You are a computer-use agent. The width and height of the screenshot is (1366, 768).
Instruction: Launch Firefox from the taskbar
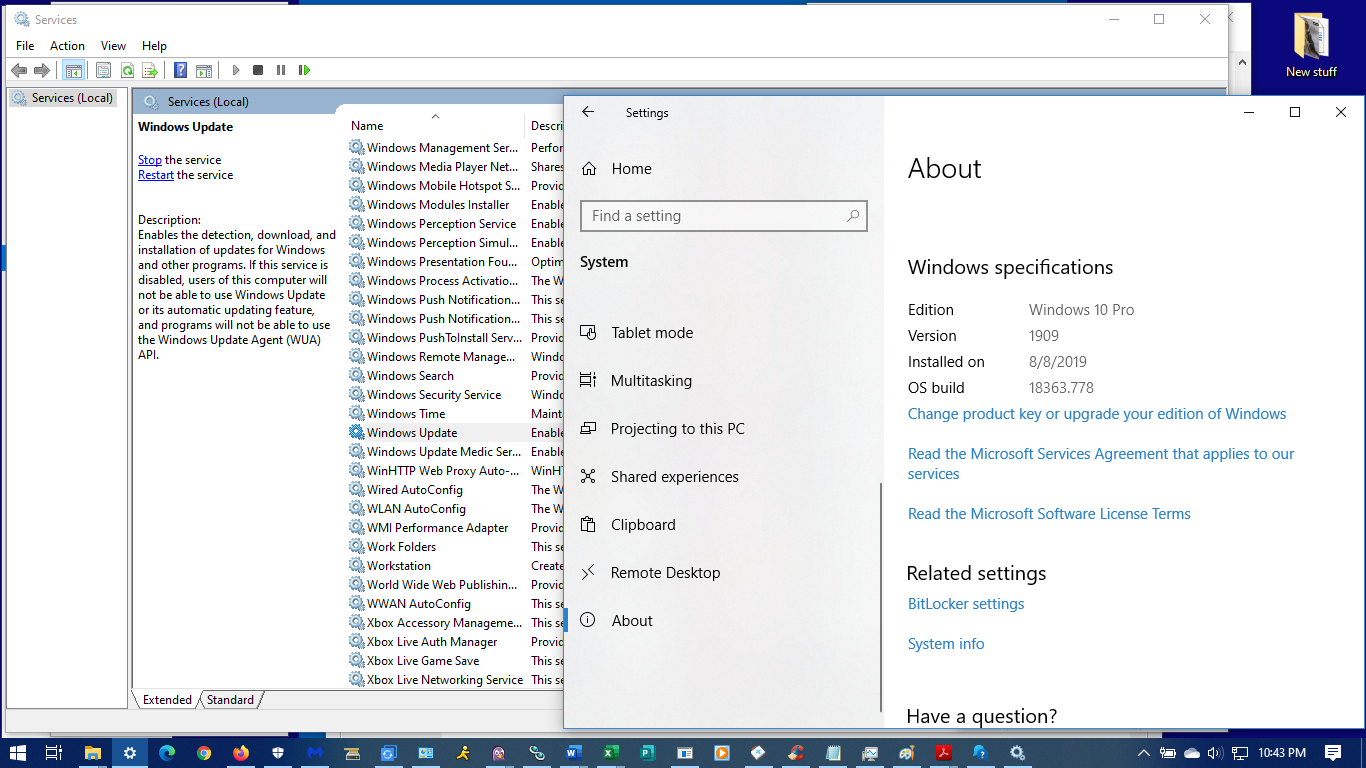pyautogui.click(x=241, y=753)
